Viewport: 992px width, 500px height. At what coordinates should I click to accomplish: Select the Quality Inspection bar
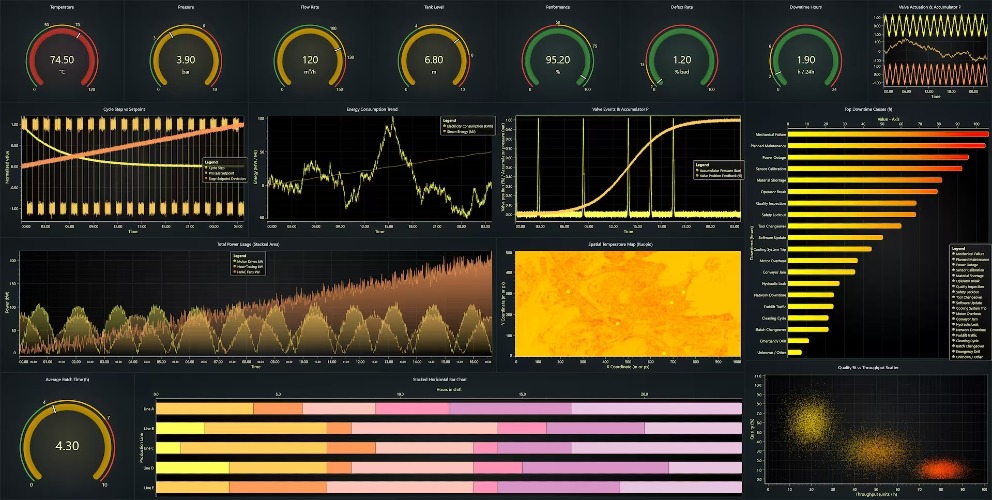[852, 203]
